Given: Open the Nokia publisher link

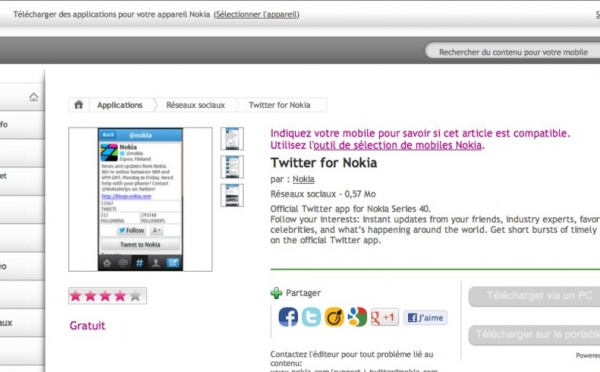Looking at the screenshot, I should [303, 179].
